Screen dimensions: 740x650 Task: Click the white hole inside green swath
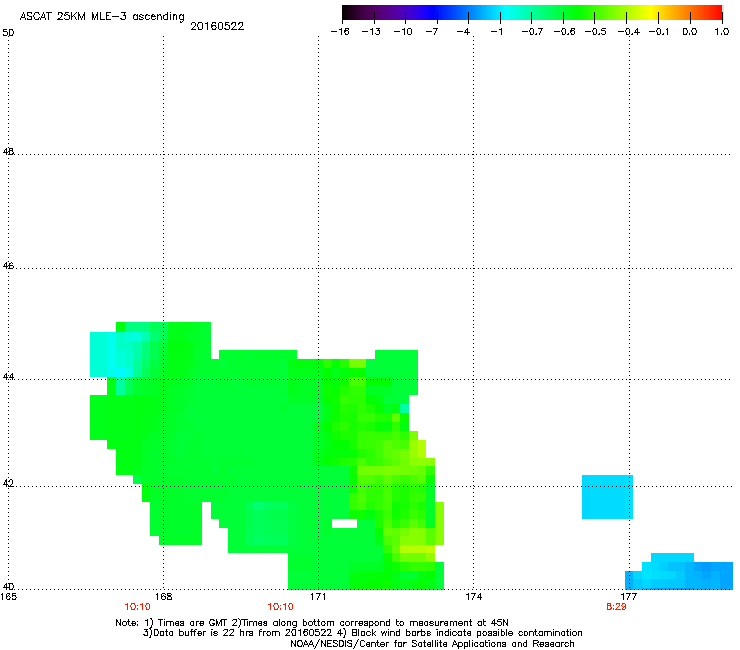coord(345,523)
